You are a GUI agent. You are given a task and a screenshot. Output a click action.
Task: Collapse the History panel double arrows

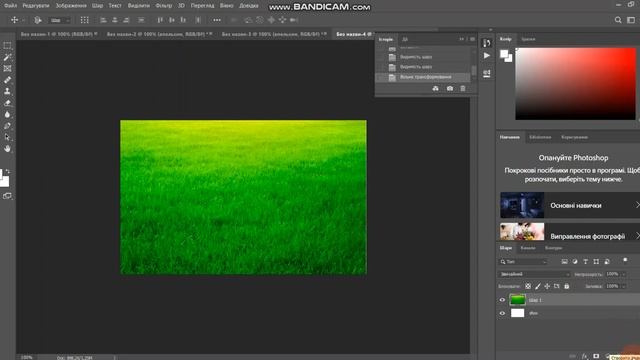462,39
